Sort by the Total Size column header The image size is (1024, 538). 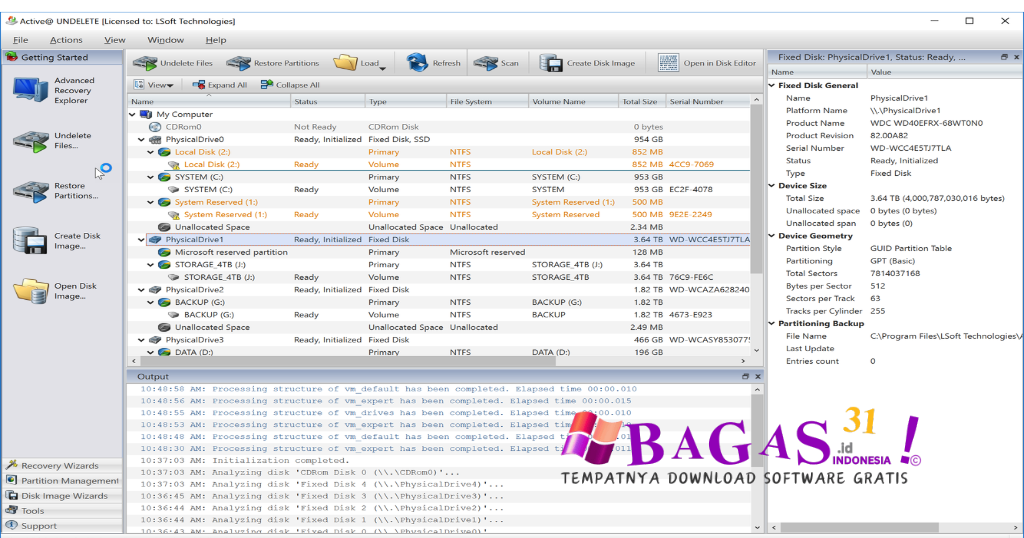click(x=641, y=102)
